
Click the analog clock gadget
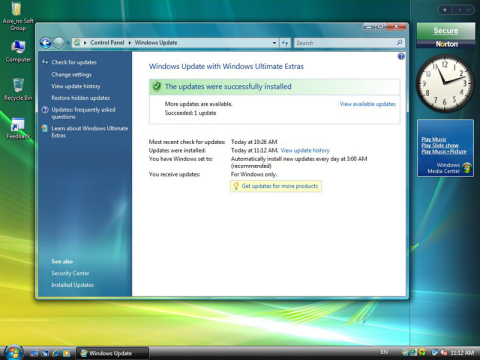tap(445, 83)
